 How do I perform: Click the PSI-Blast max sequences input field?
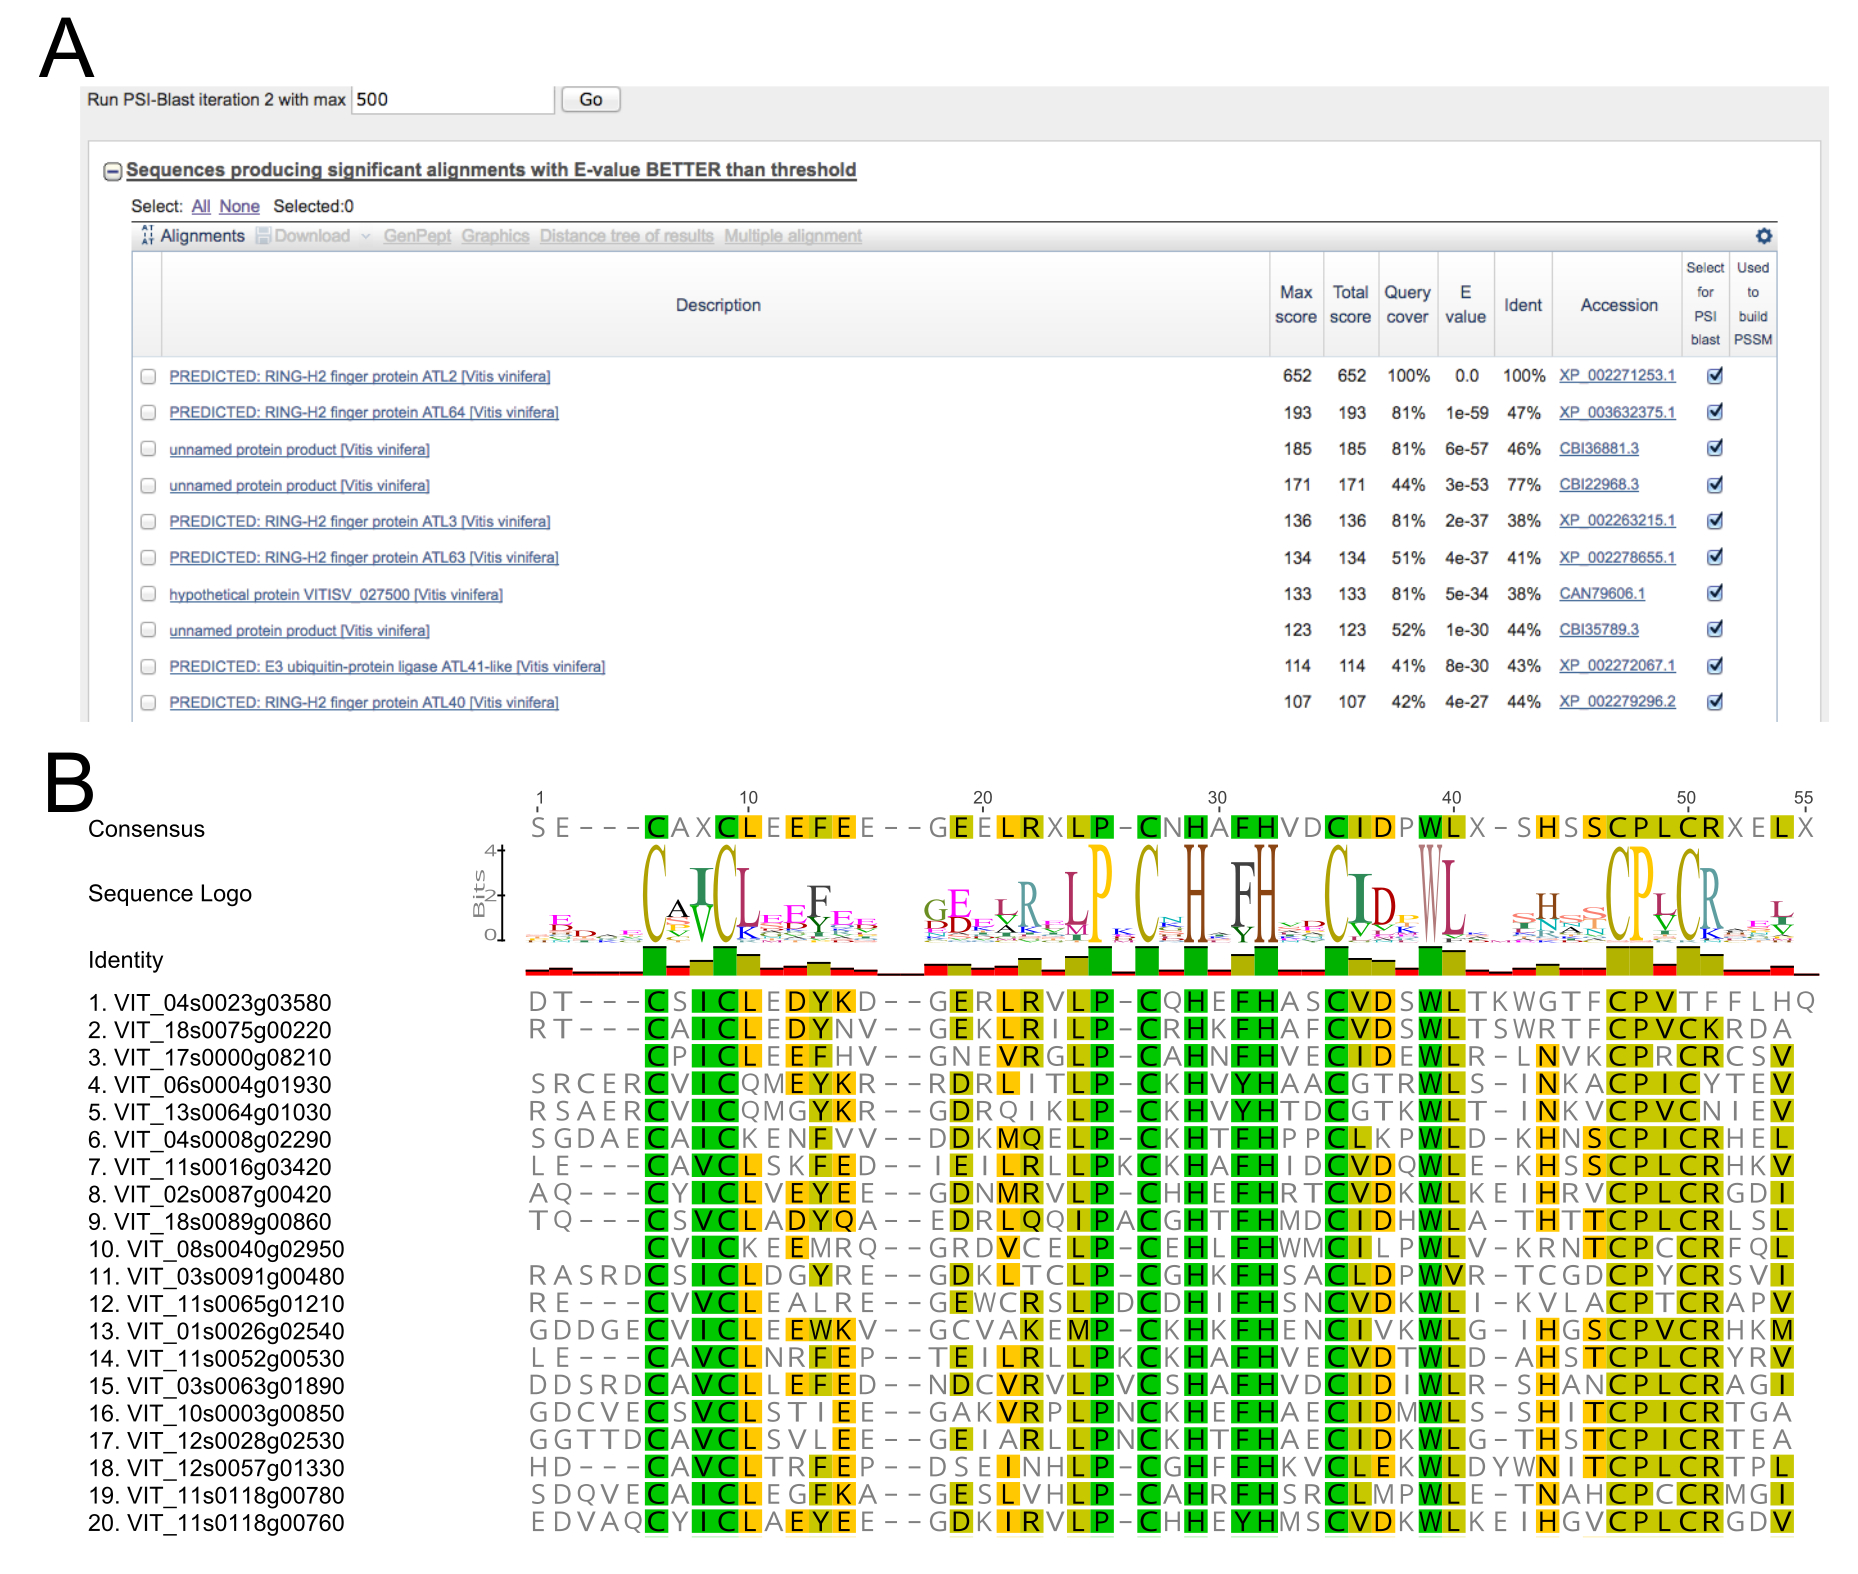coord(452,100)
